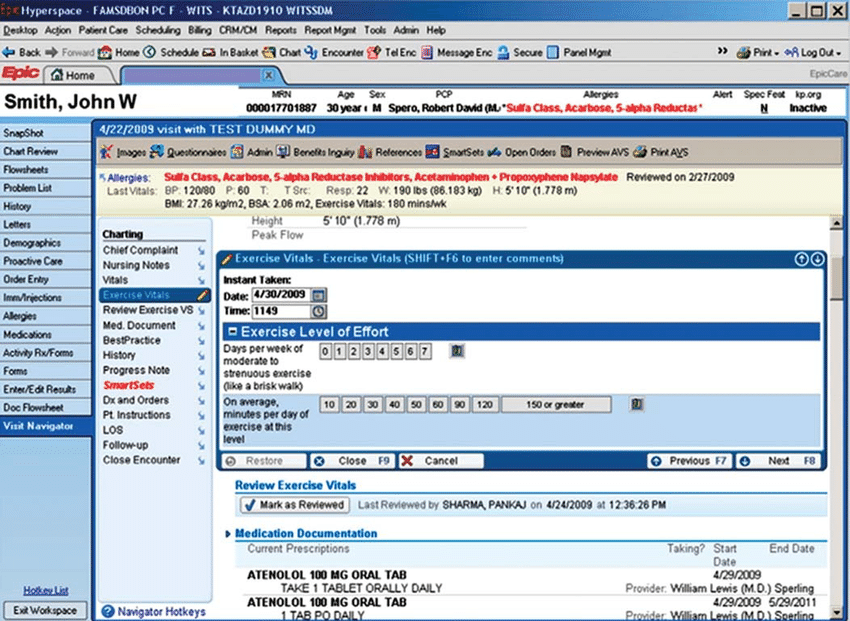
Task: Go to Previous F7 section
Action: pyautogui.click(x=689, y=461)
